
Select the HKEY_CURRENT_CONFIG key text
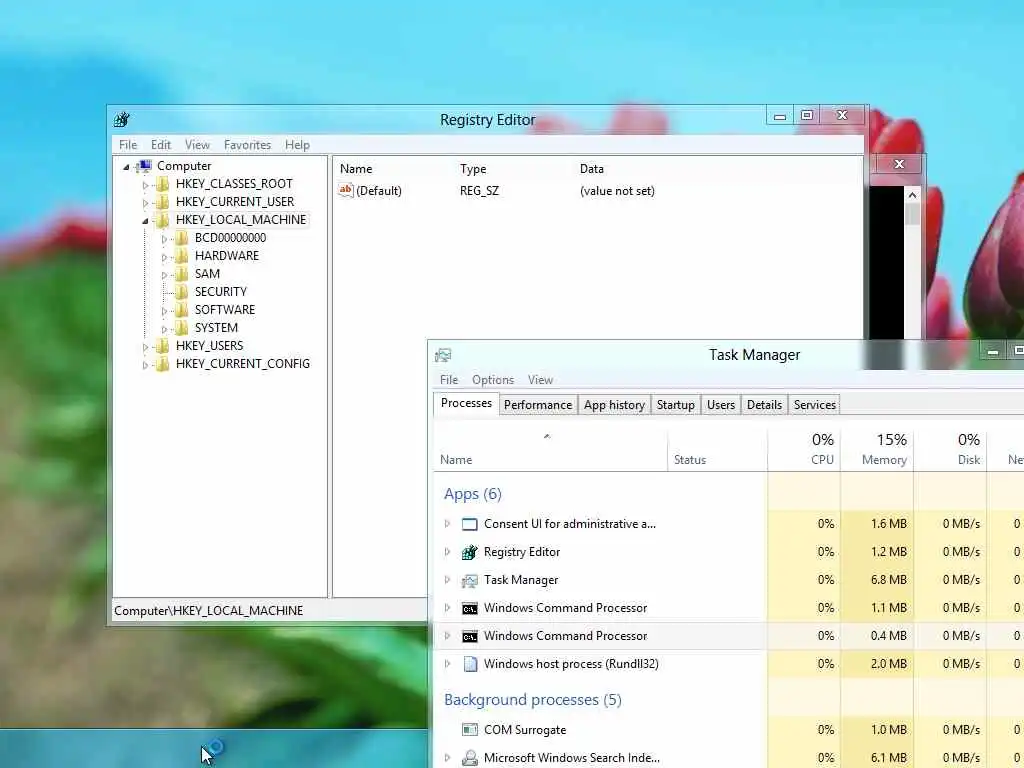tap(243, 364)
